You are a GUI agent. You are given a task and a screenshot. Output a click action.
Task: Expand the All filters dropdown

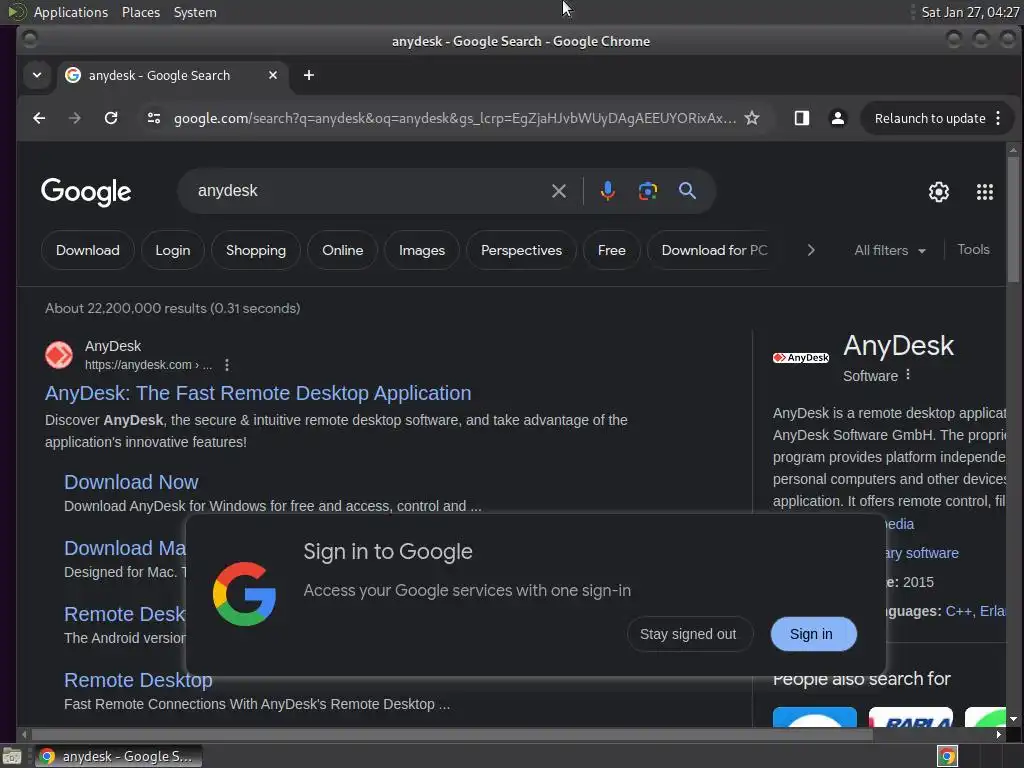pos(890,250)
